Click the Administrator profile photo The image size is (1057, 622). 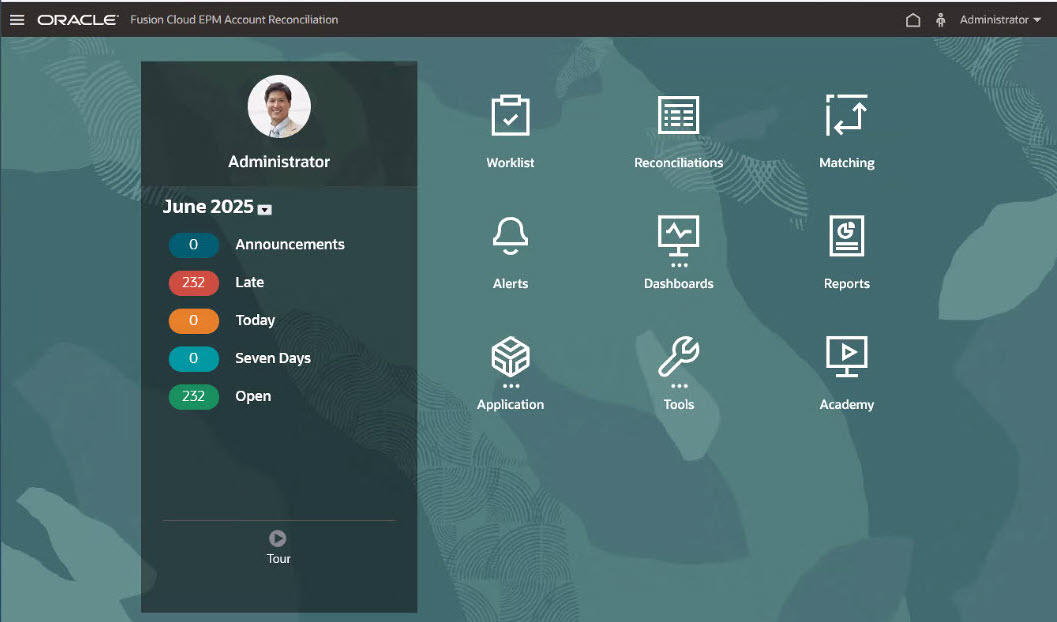[279, 106]
